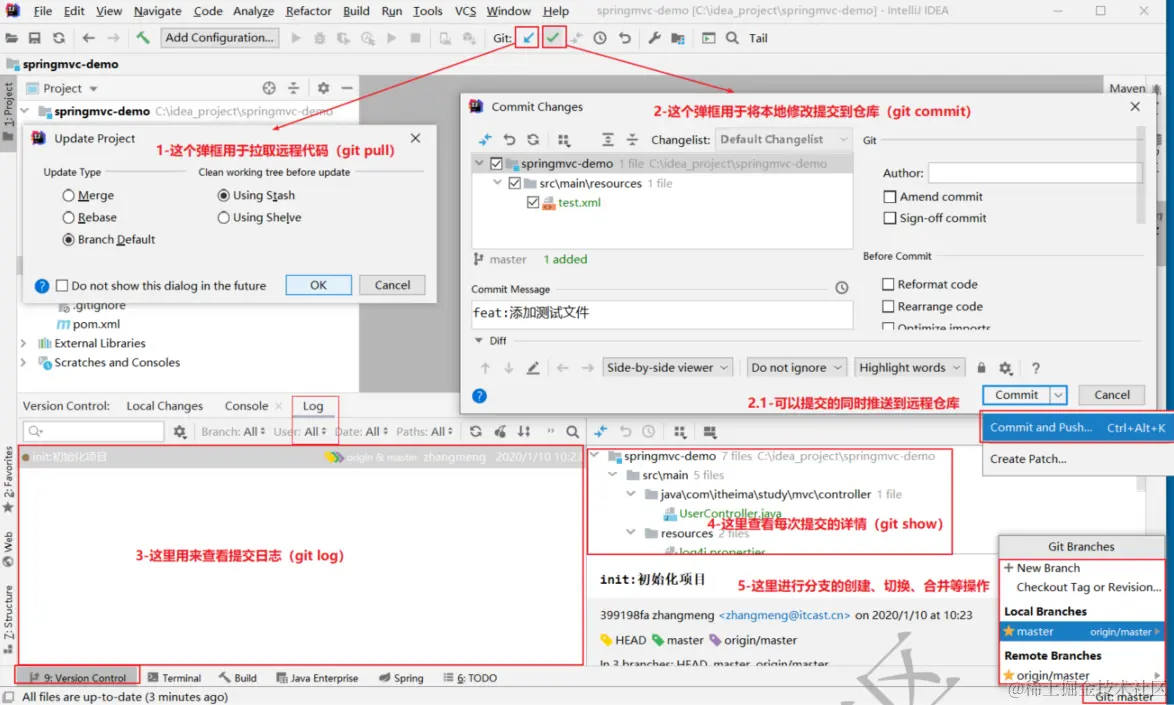
Task: Open the Highlight words dropdown
Action: click(909, 367)
